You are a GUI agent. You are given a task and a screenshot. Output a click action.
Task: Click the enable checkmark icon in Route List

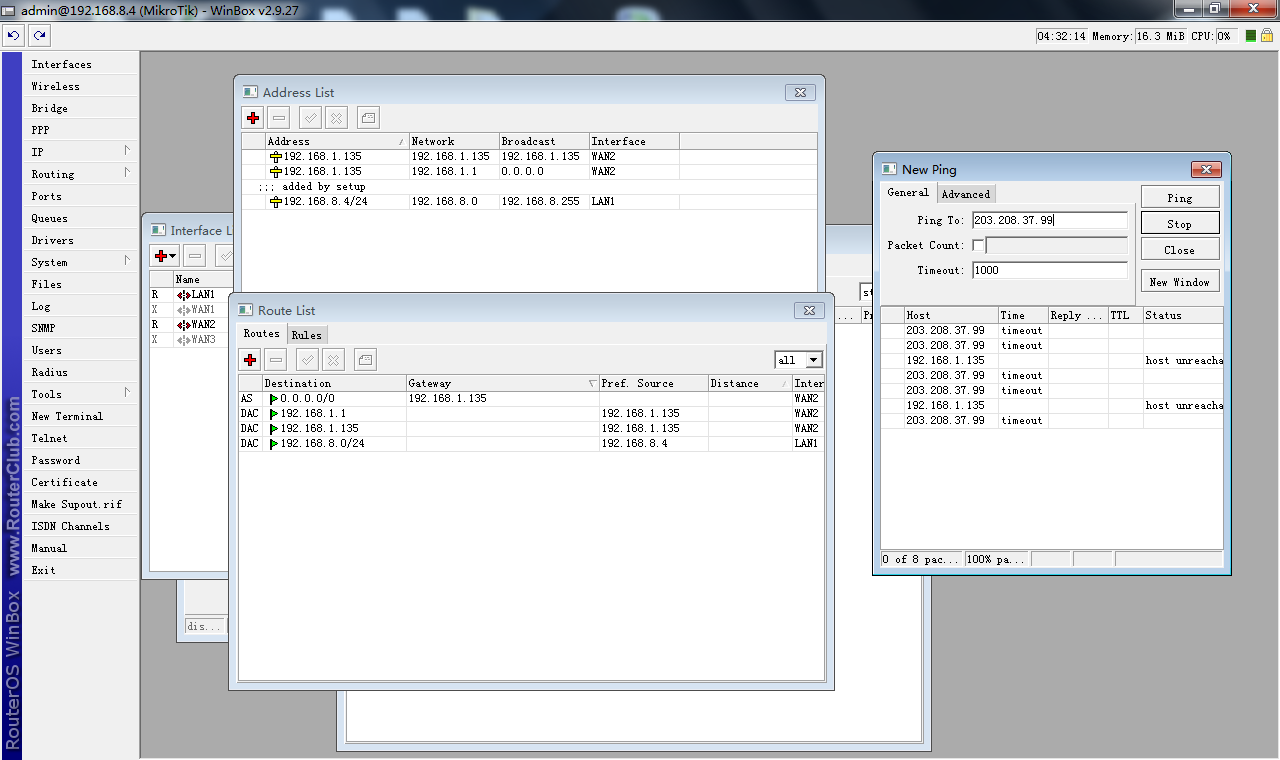pyautogui.click(x=308, y=360)
